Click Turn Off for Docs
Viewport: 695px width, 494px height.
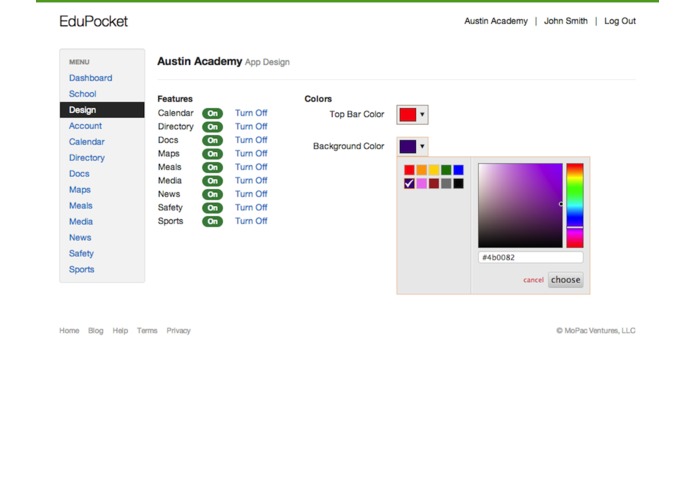coord(251,140)
